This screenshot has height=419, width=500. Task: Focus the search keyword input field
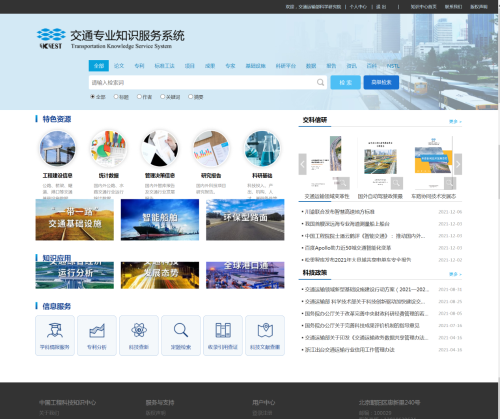[x=203, y=82]
